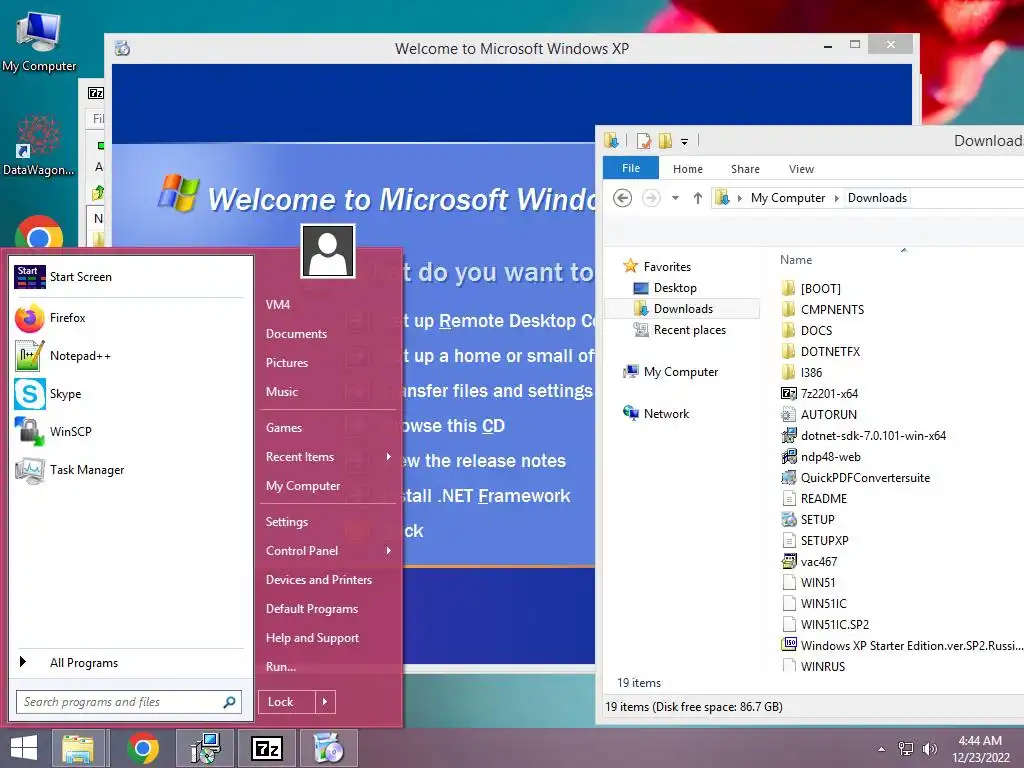Select Desktop under Favorites
The image size is (1024, 768).
point(675,288)
